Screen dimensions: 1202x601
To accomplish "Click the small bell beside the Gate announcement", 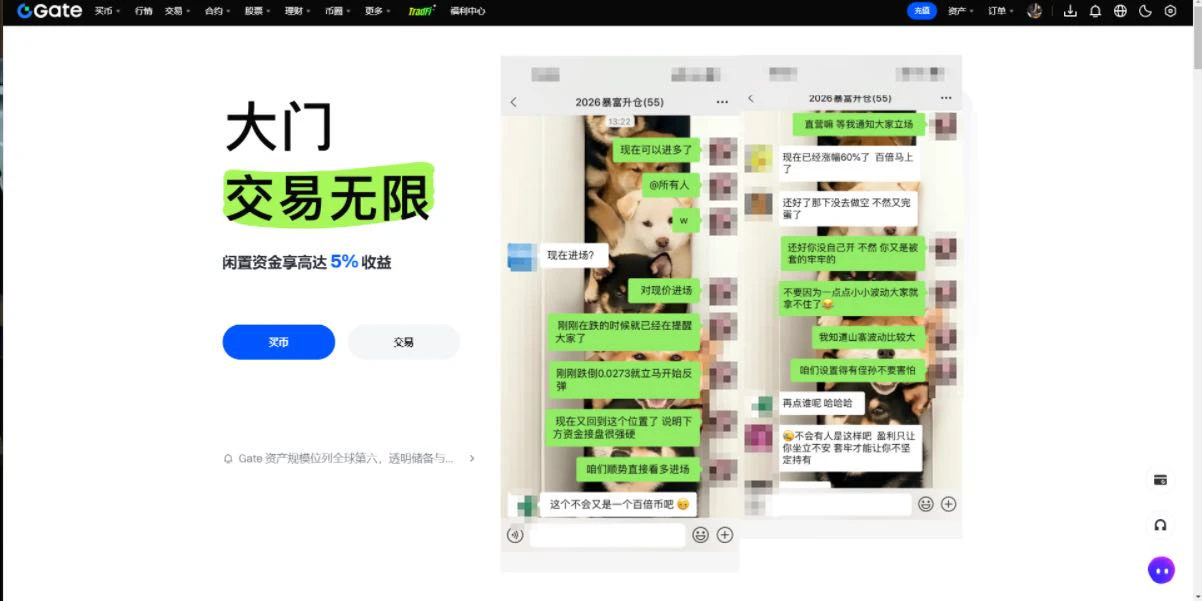I will 228,458.
